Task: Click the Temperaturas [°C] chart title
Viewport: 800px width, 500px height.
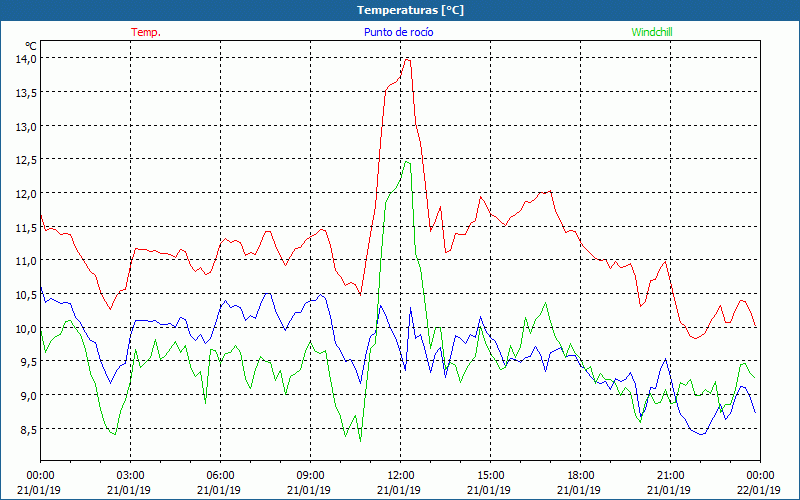Action: 410,10
